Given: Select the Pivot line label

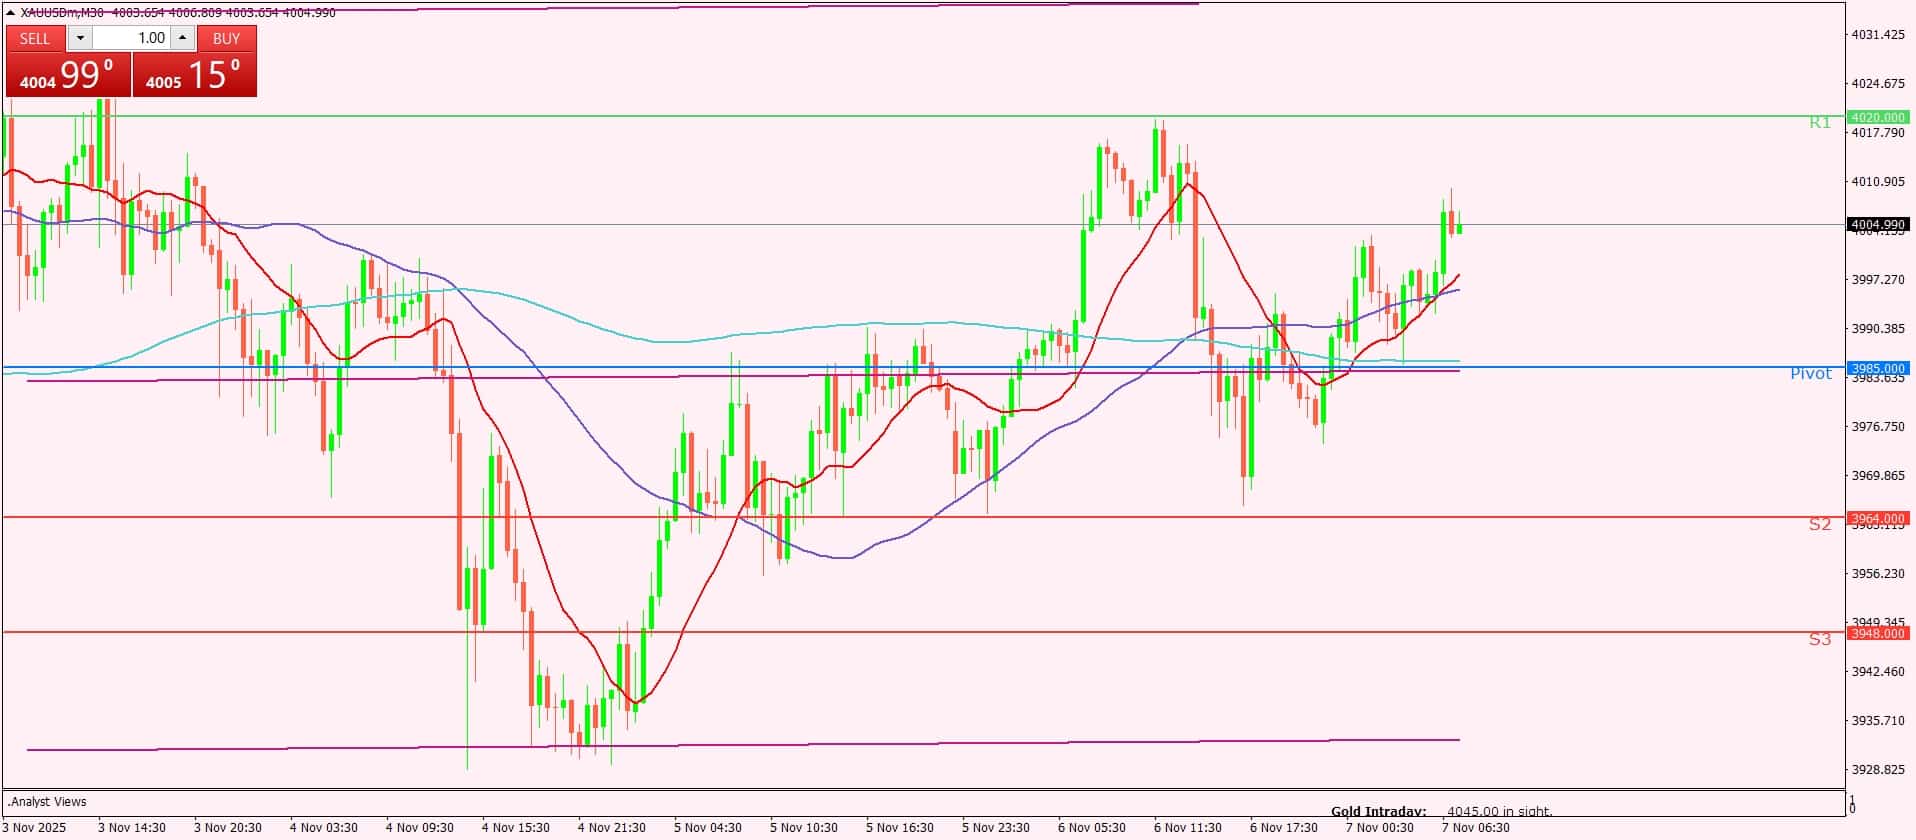Looking at the screenshot, I should point(1810,373).
